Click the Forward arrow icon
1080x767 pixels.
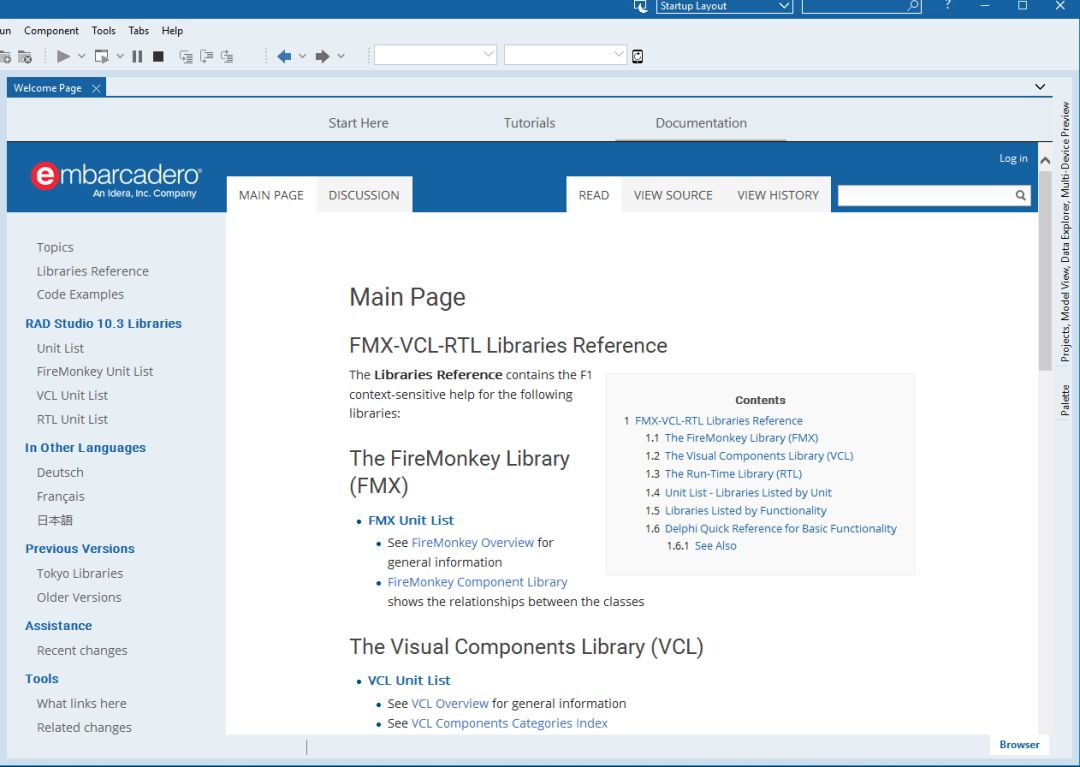click(x=322, y=56)
